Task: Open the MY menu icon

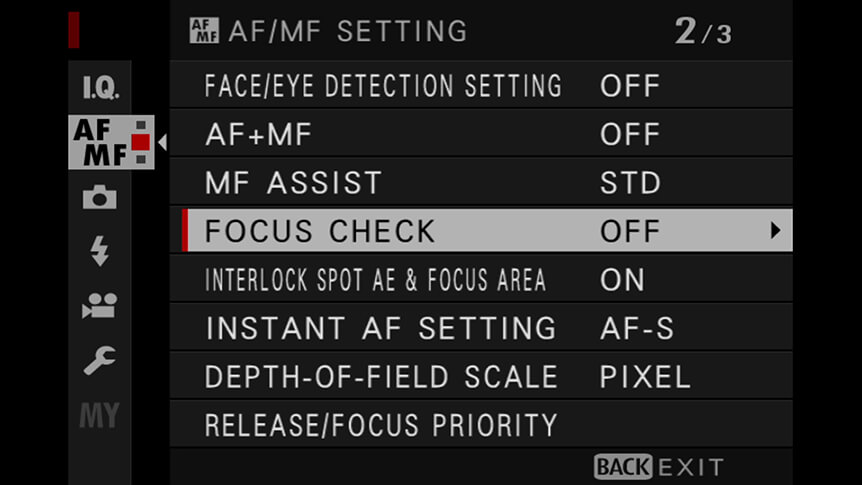Action: [100, 415]
